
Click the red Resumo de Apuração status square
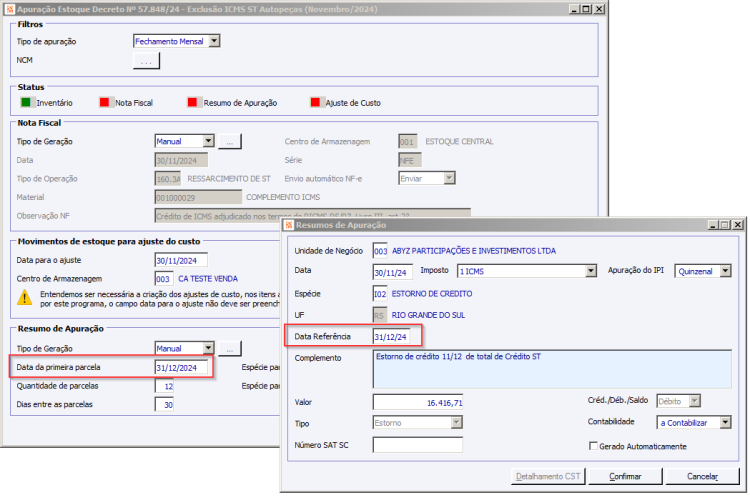coord(192,102)
